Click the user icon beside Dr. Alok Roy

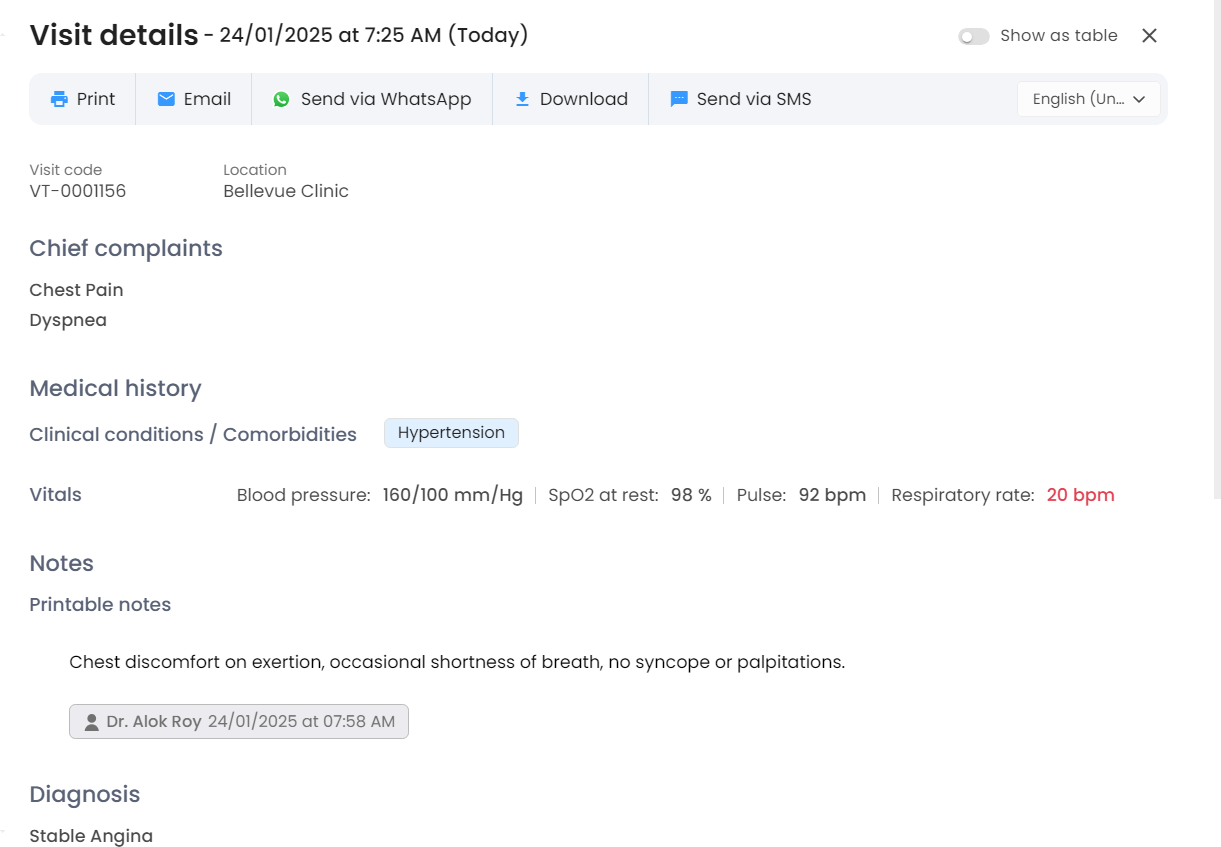click(x=91, y=722)
